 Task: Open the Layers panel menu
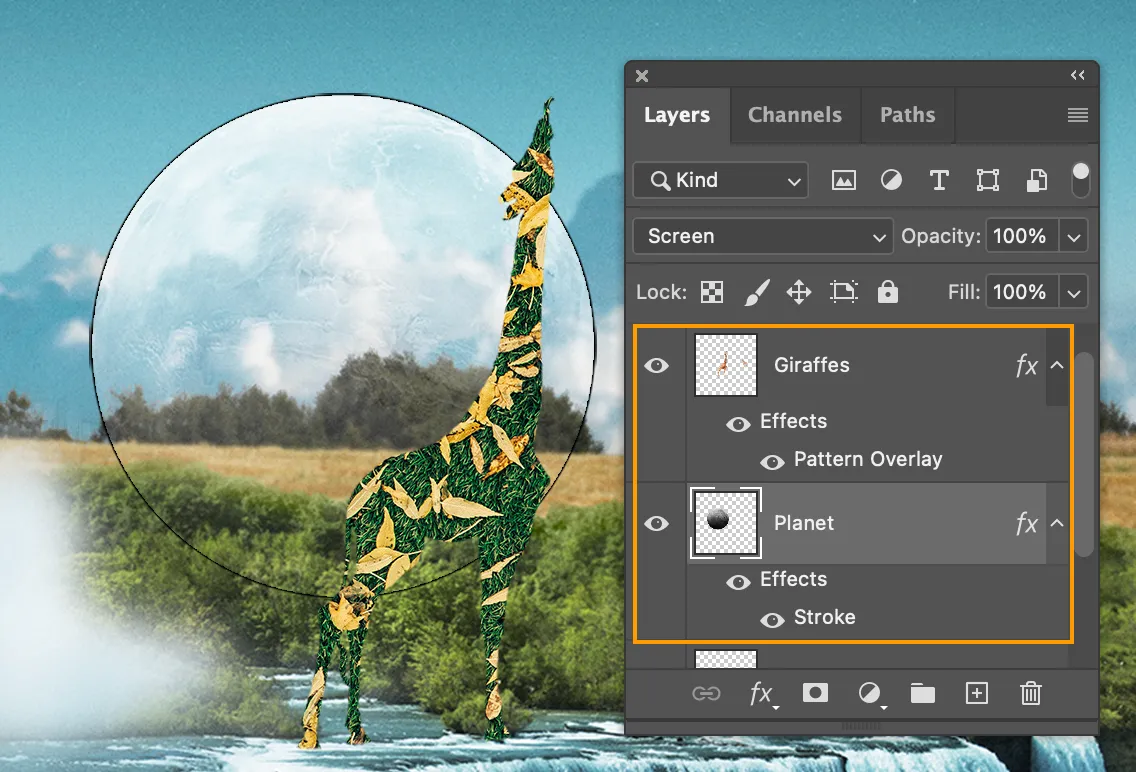1077,115
